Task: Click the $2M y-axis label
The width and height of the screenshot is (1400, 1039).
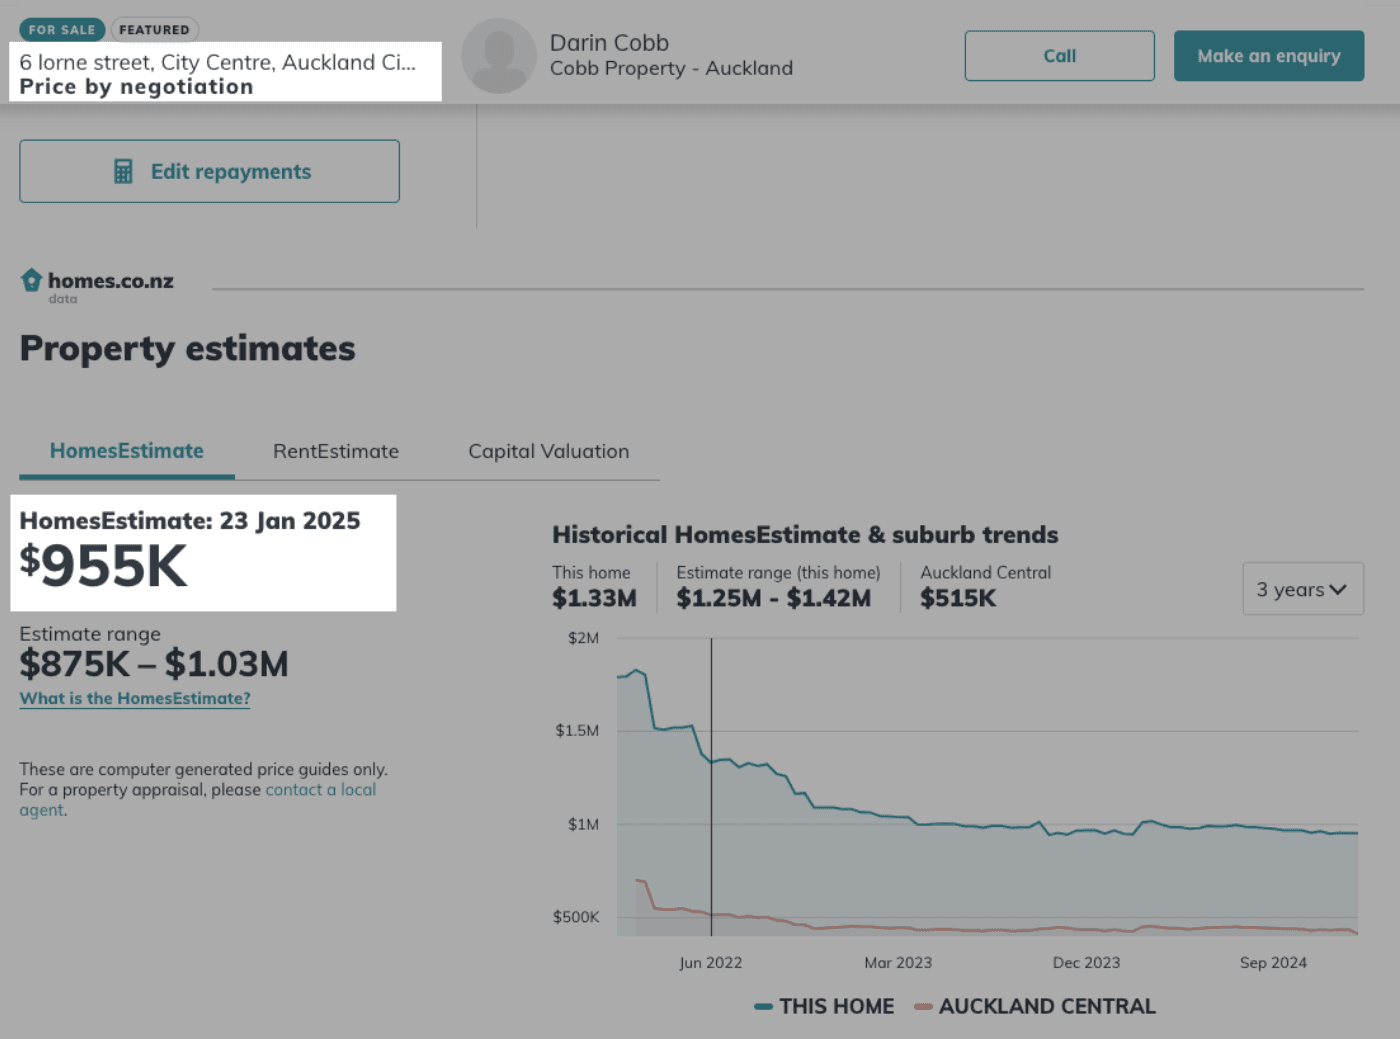Action: [x=583, y=638]
